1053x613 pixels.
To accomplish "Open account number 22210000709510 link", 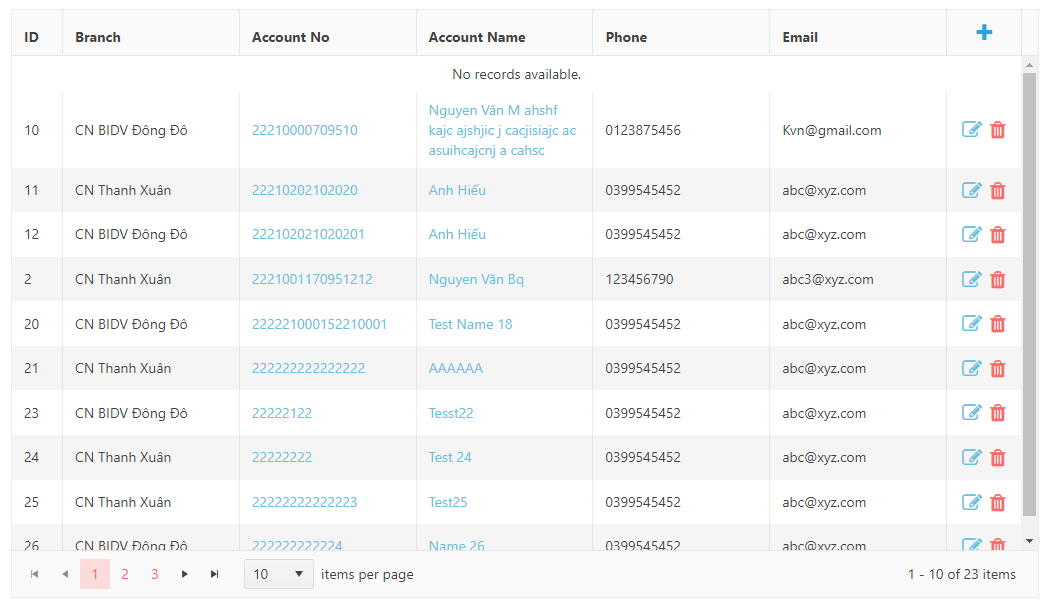I will [304, 130].
